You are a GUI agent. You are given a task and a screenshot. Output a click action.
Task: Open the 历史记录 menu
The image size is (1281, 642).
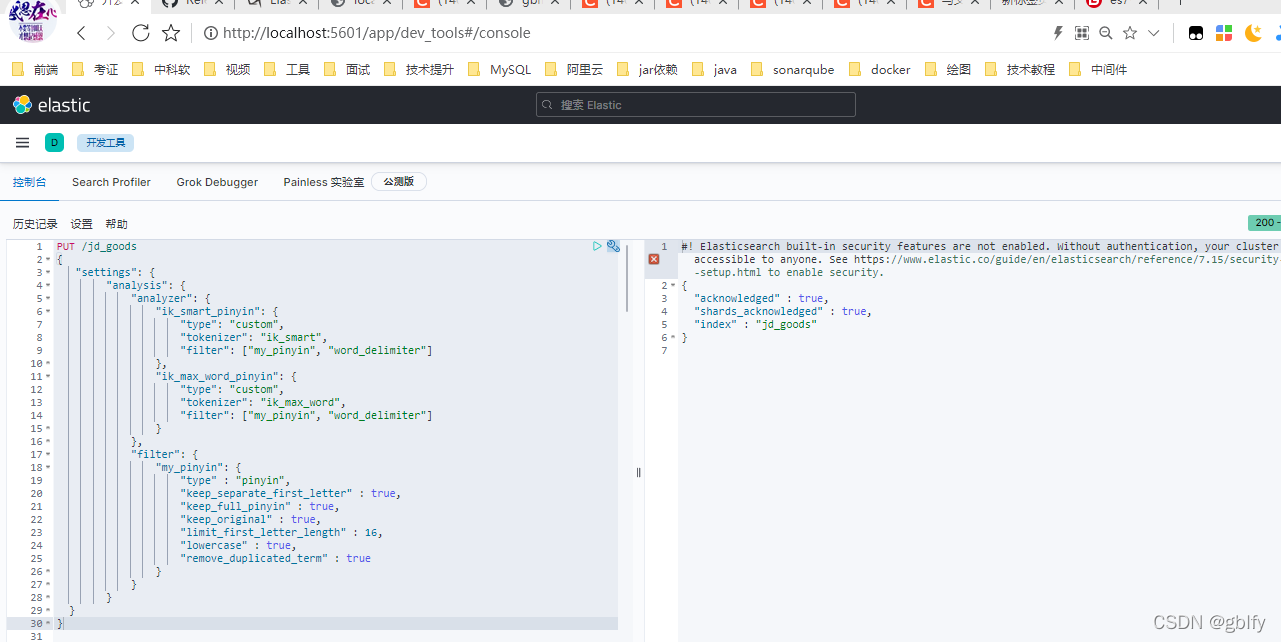coord(35,224)
